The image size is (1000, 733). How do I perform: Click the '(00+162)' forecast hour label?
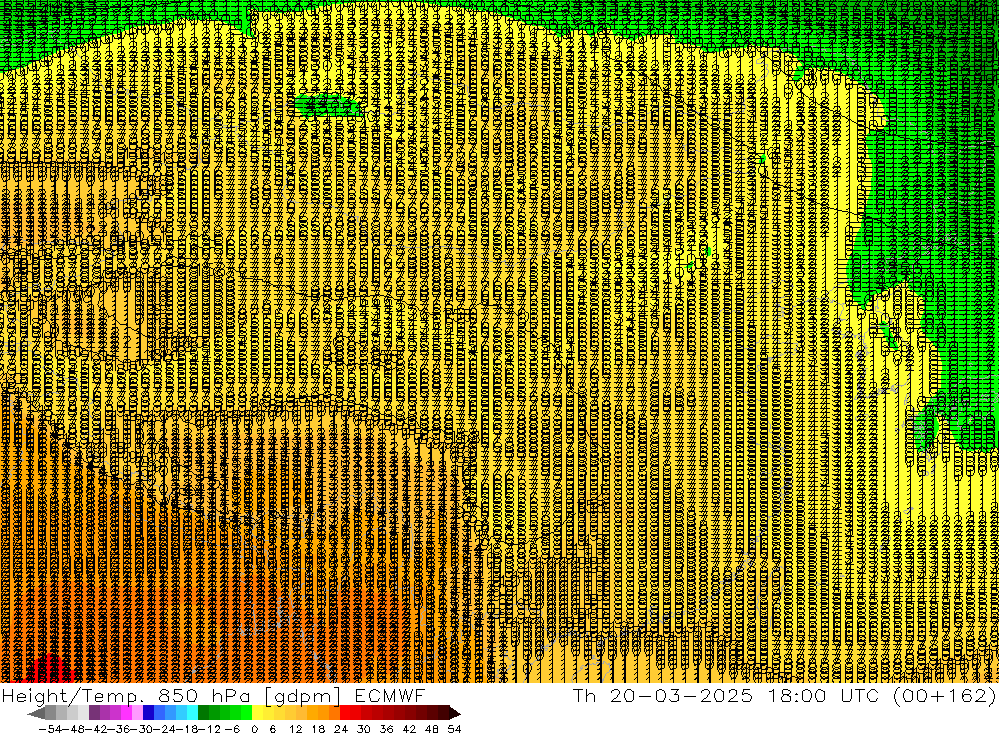[x=945, y=695]
